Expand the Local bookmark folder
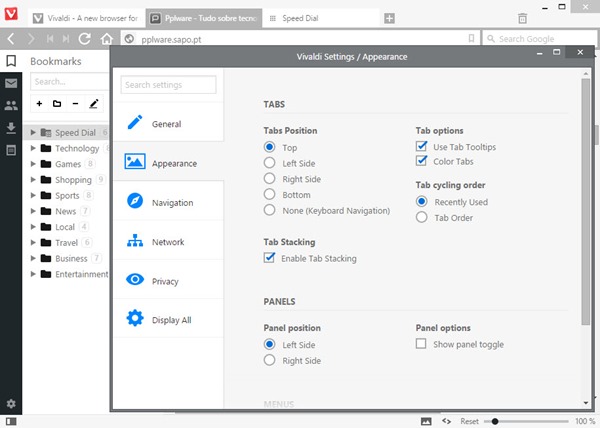The image size is (600, 428). [x=33, y=226]
